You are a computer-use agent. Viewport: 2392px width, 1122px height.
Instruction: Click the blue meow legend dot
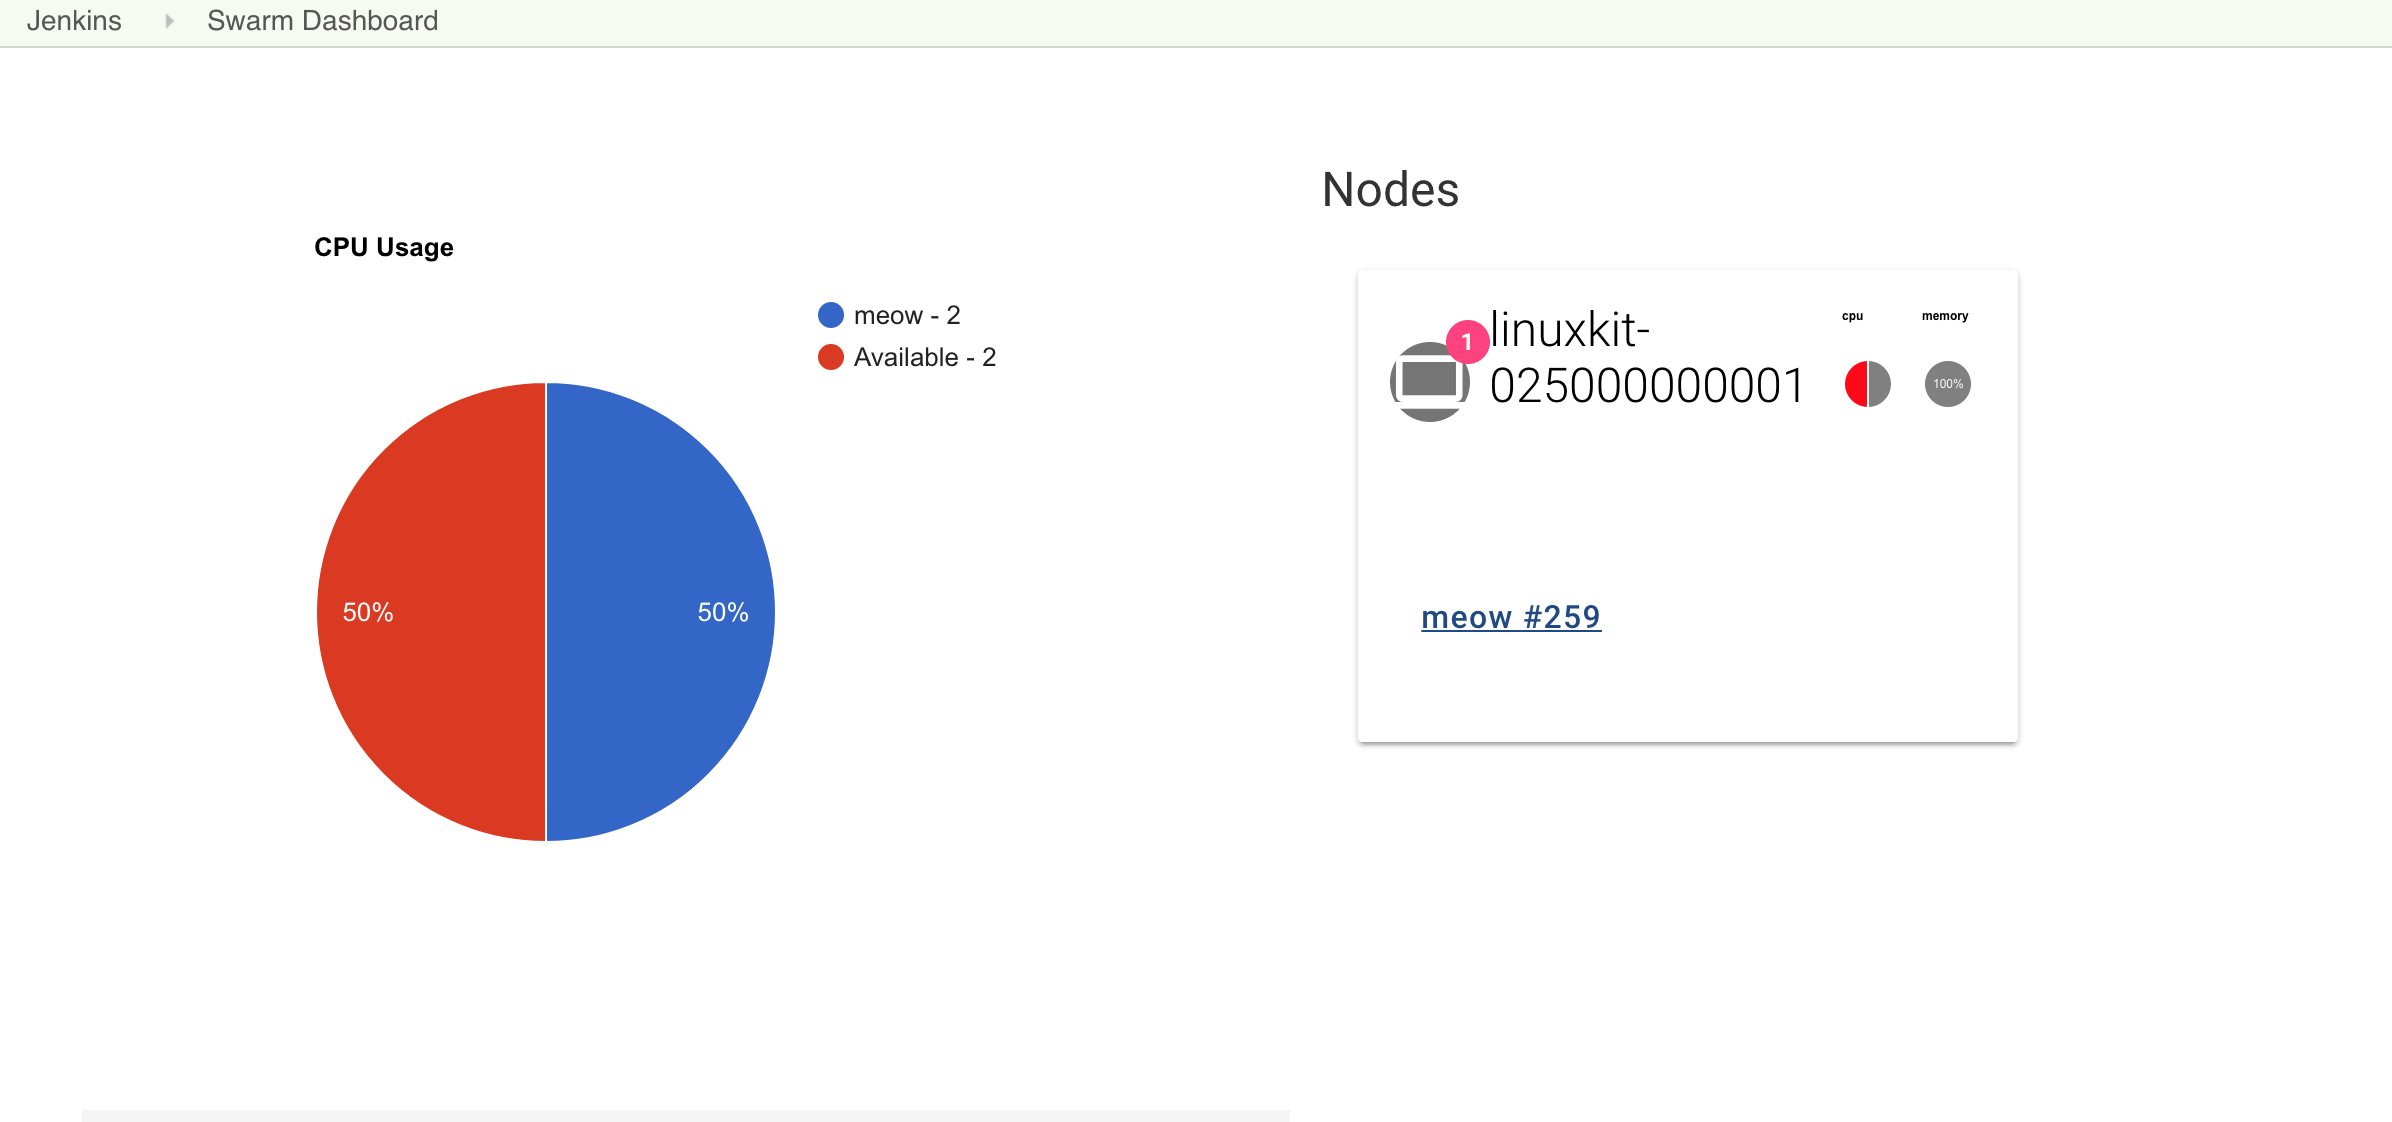(x=831, y=316)
